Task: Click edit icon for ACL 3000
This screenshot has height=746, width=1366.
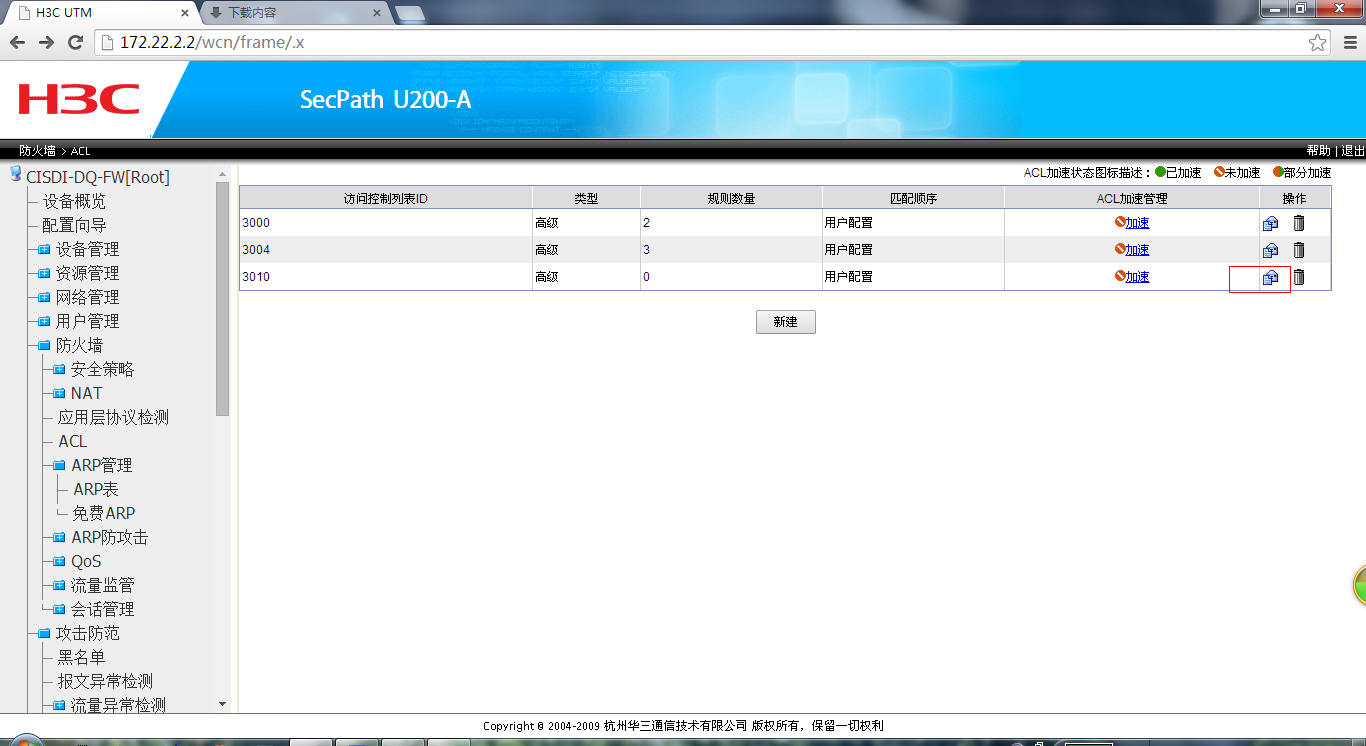Action: (x=1270, y=223)
